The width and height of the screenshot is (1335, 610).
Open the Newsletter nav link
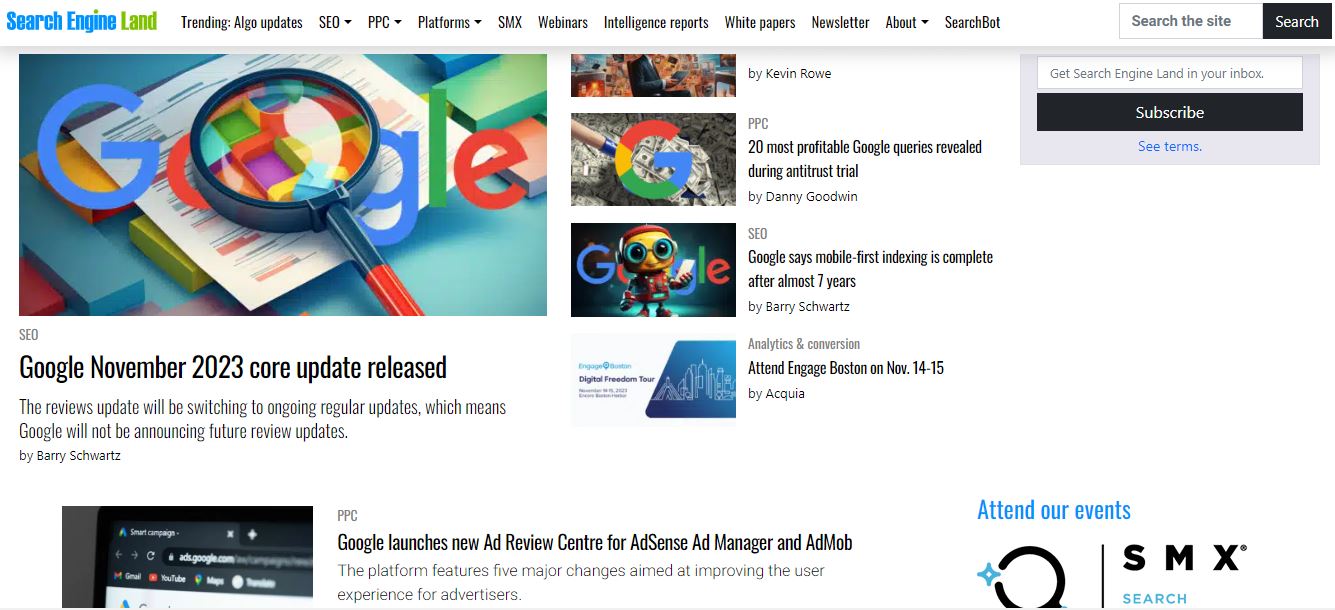point(840,22)
